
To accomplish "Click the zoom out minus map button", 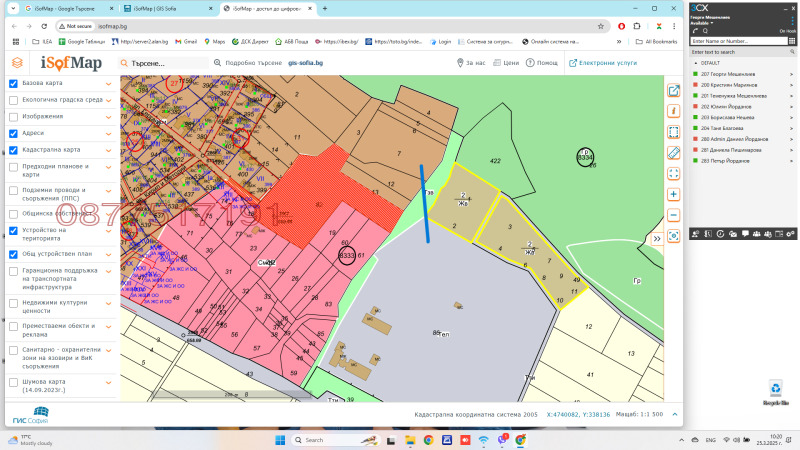I will point(673,214).
